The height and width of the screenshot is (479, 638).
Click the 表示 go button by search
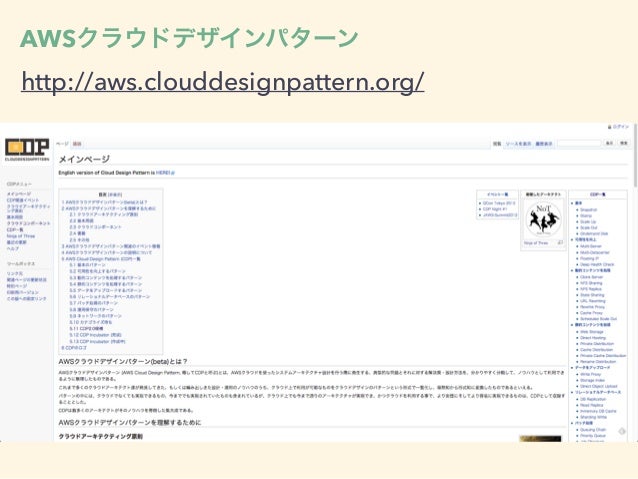pyautogui.click(x=609, y=143)
